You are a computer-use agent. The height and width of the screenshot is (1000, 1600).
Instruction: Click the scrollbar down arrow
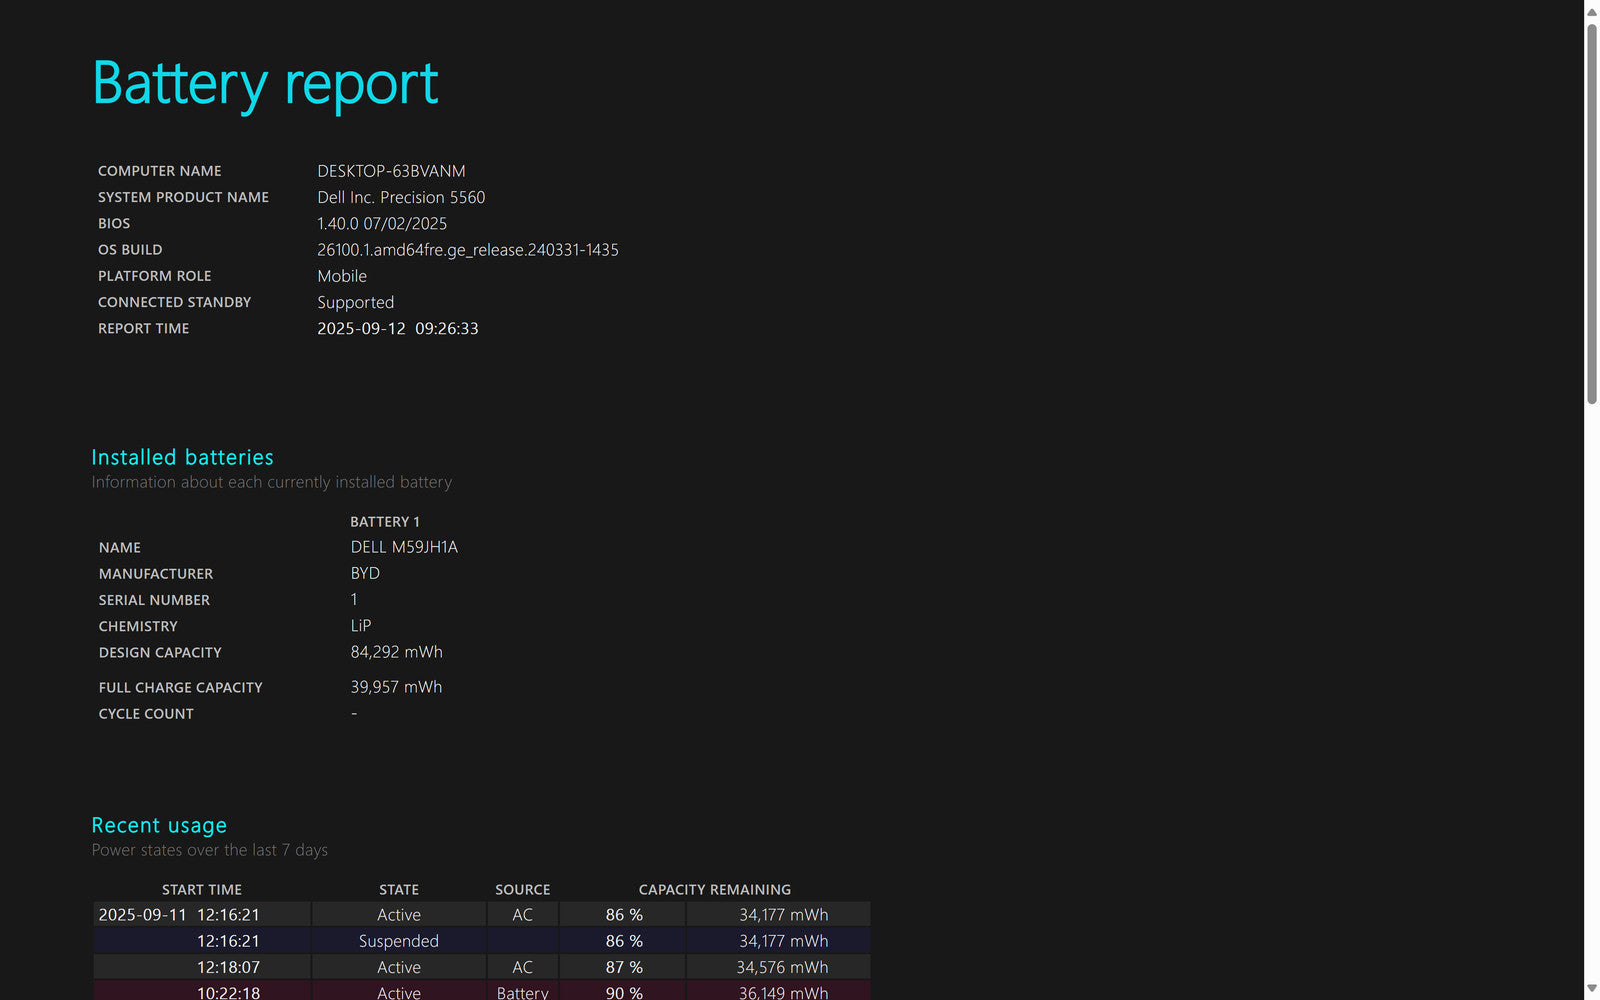[x=1591, y=989]
